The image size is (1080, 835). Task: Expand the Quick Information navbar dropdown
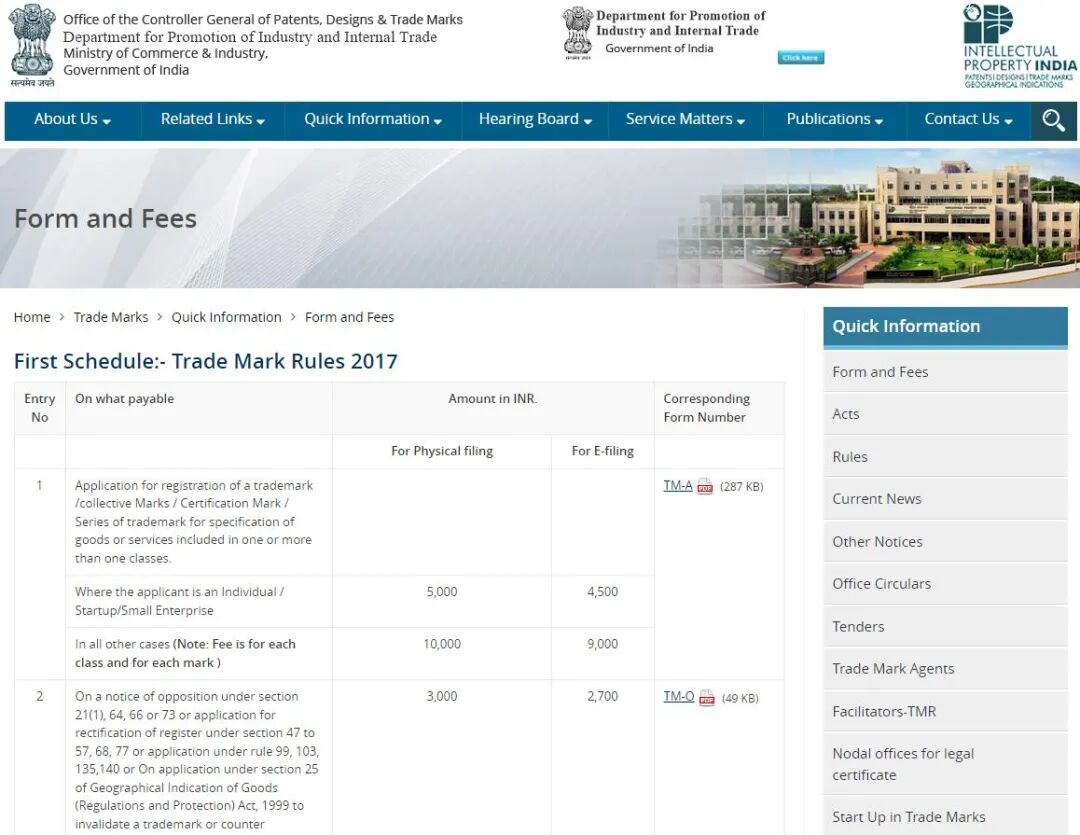click(x=373, y=119)
